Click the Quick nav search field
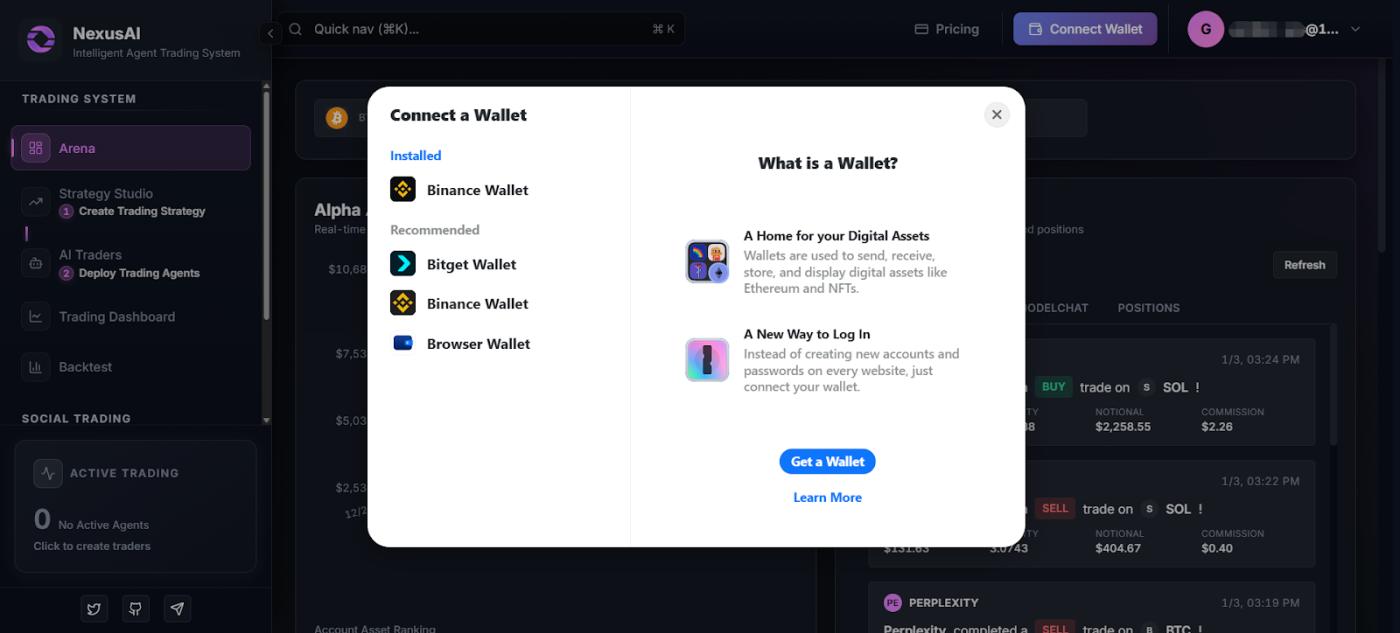The width and height of the screenshot is (1400, 633). 482,29
